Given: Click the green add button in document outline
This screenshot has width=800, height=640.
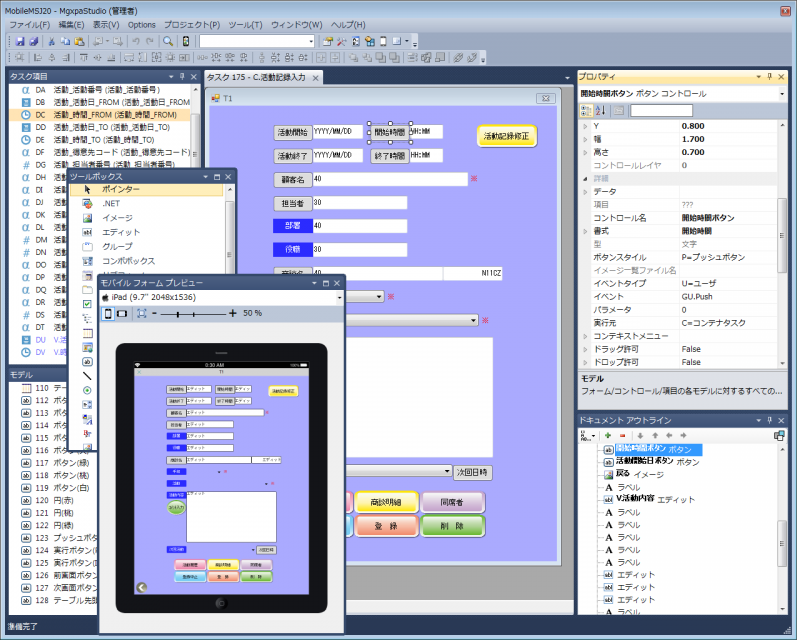Looking at the screenshot, I should coord(607,436).
